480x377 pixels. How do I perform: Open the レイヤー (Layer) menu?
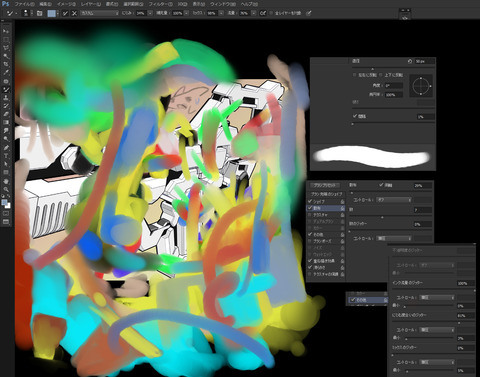(x=91, y=4)
